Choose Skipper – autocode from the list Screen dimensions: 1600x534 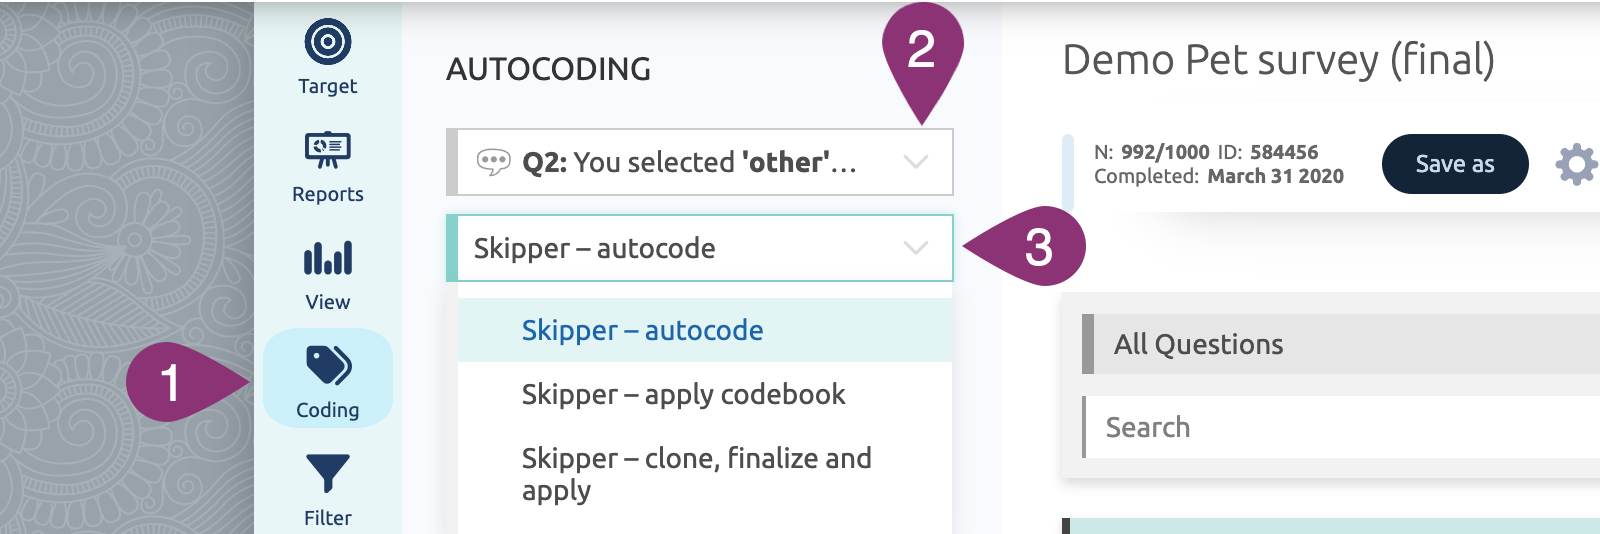tap(642, 330)
